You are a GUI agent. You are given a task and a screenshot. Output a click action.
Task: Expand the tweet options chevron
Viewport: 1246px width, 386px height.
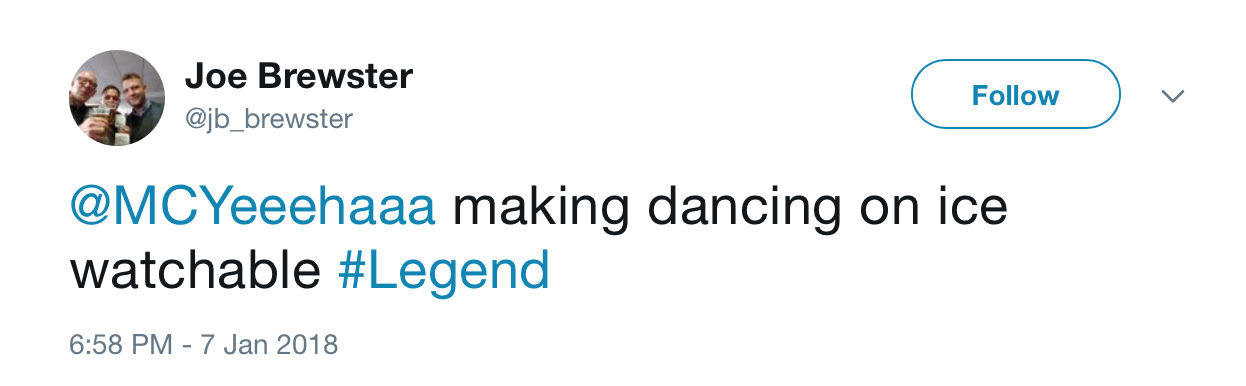point(1172,96)
